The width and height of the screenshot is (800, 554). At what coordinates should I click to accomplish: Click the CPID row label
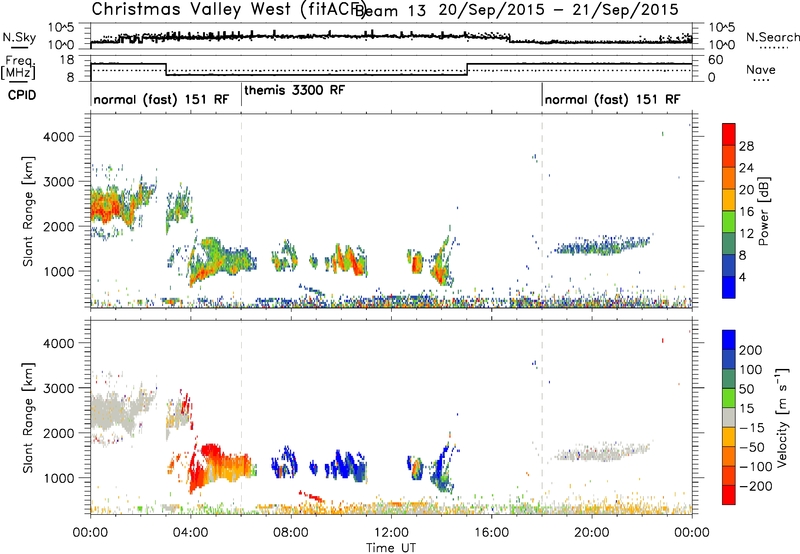[22, 95]
